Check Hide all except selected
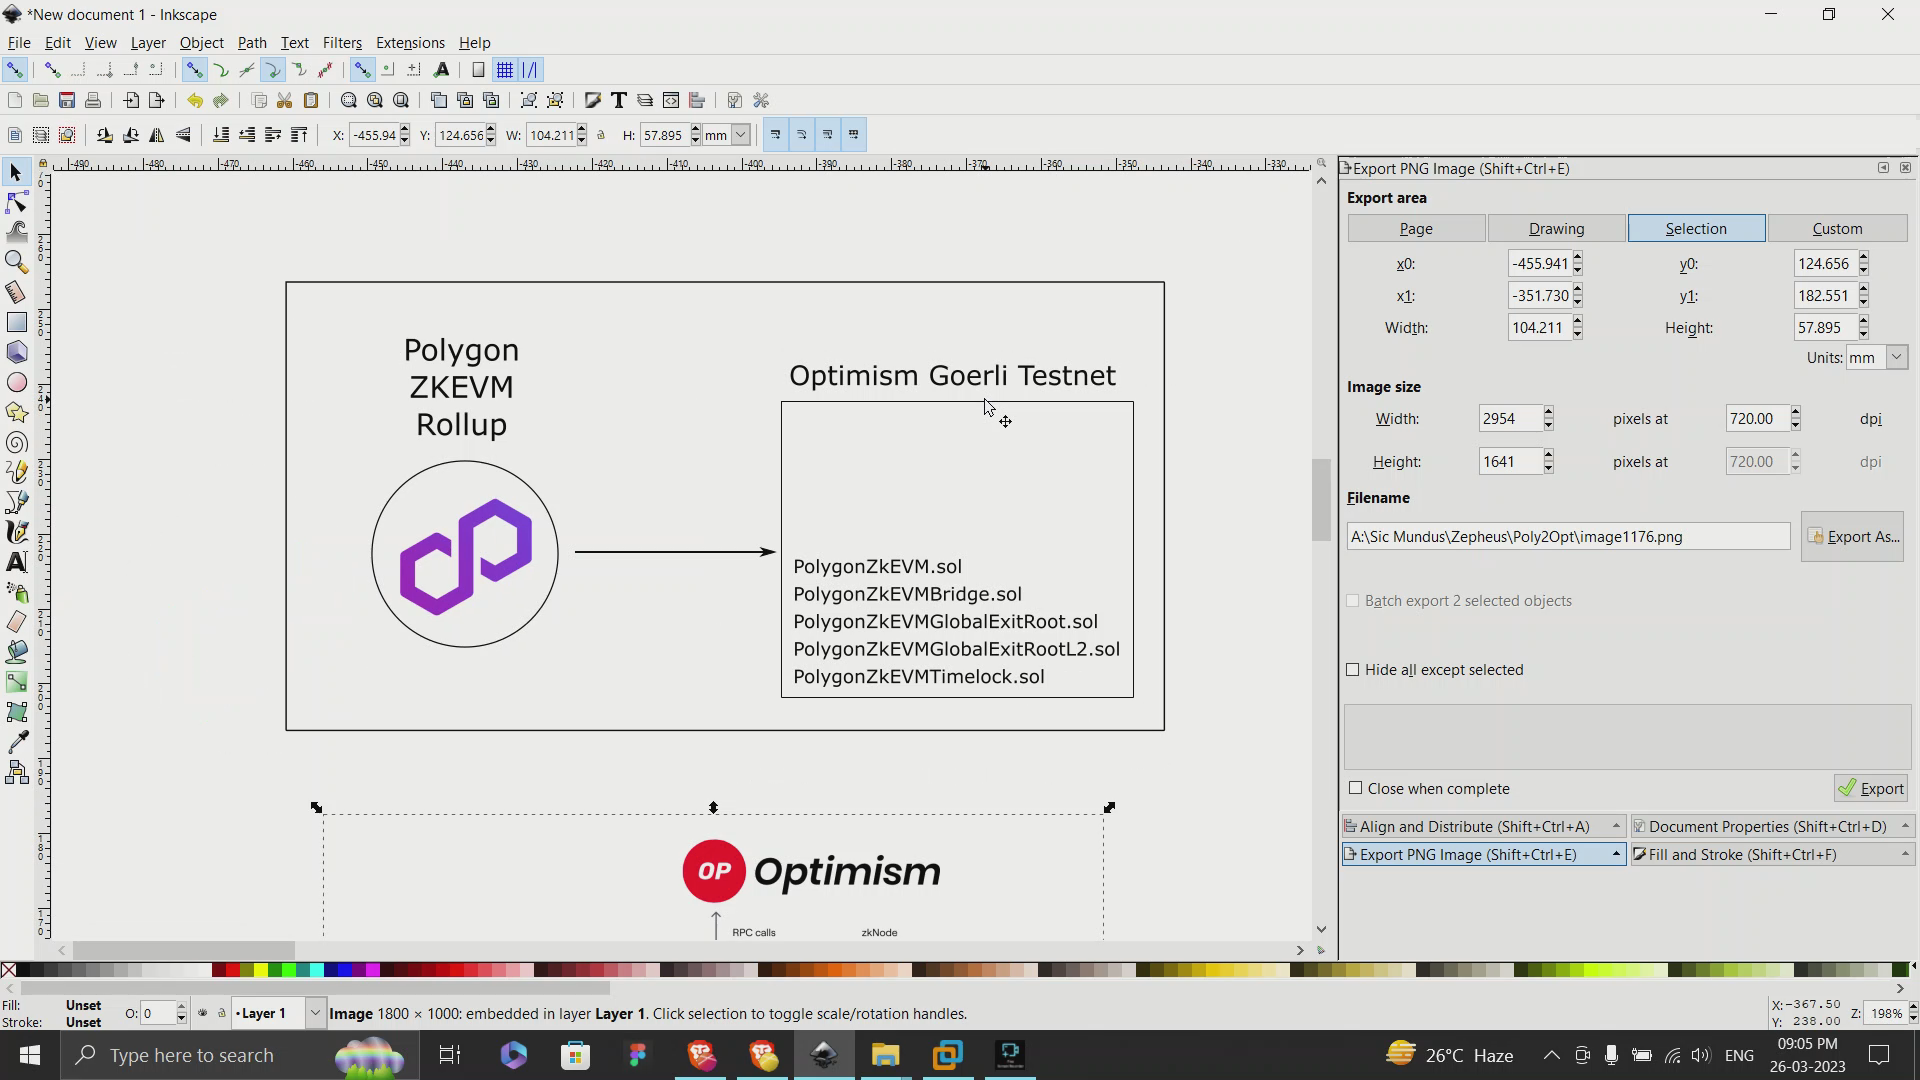 pos(1353,670)
